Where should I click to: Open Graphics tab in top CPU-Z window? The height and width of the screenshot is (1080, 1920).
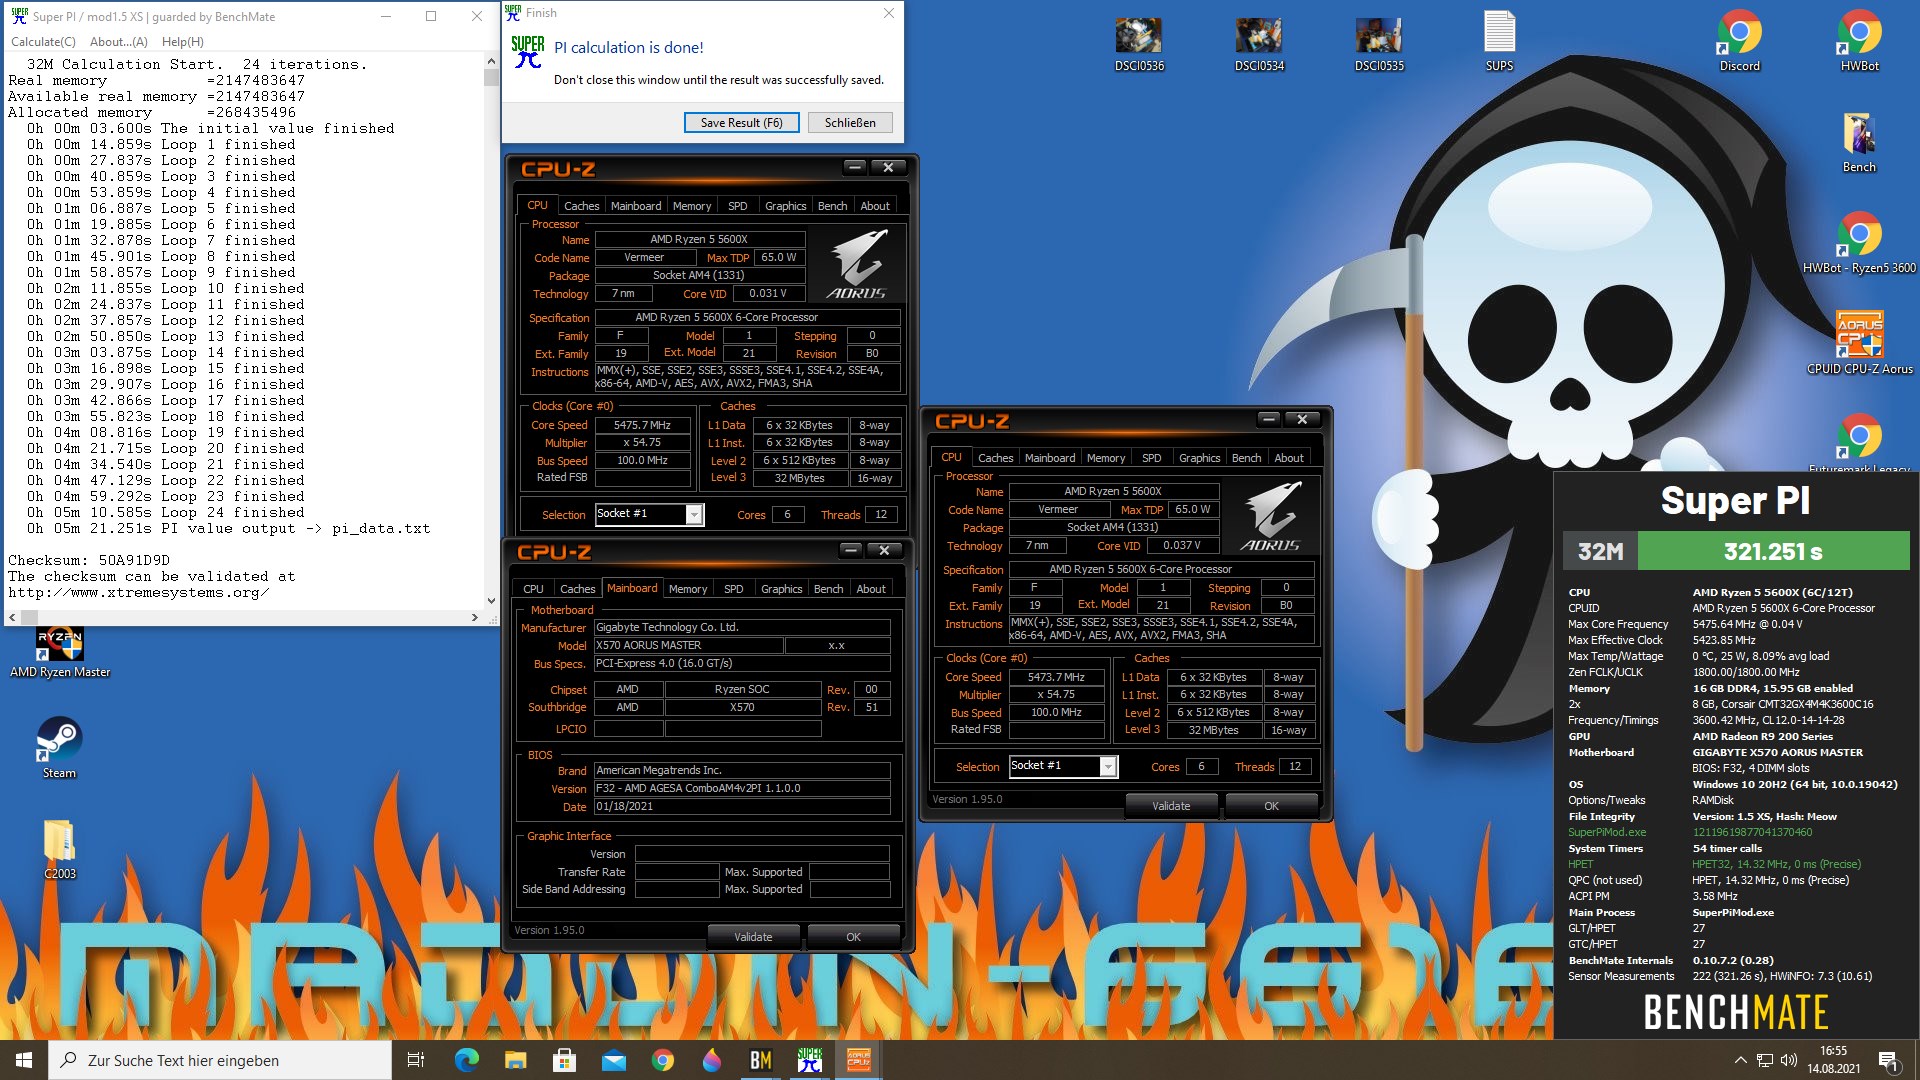(x=785, y=206)
